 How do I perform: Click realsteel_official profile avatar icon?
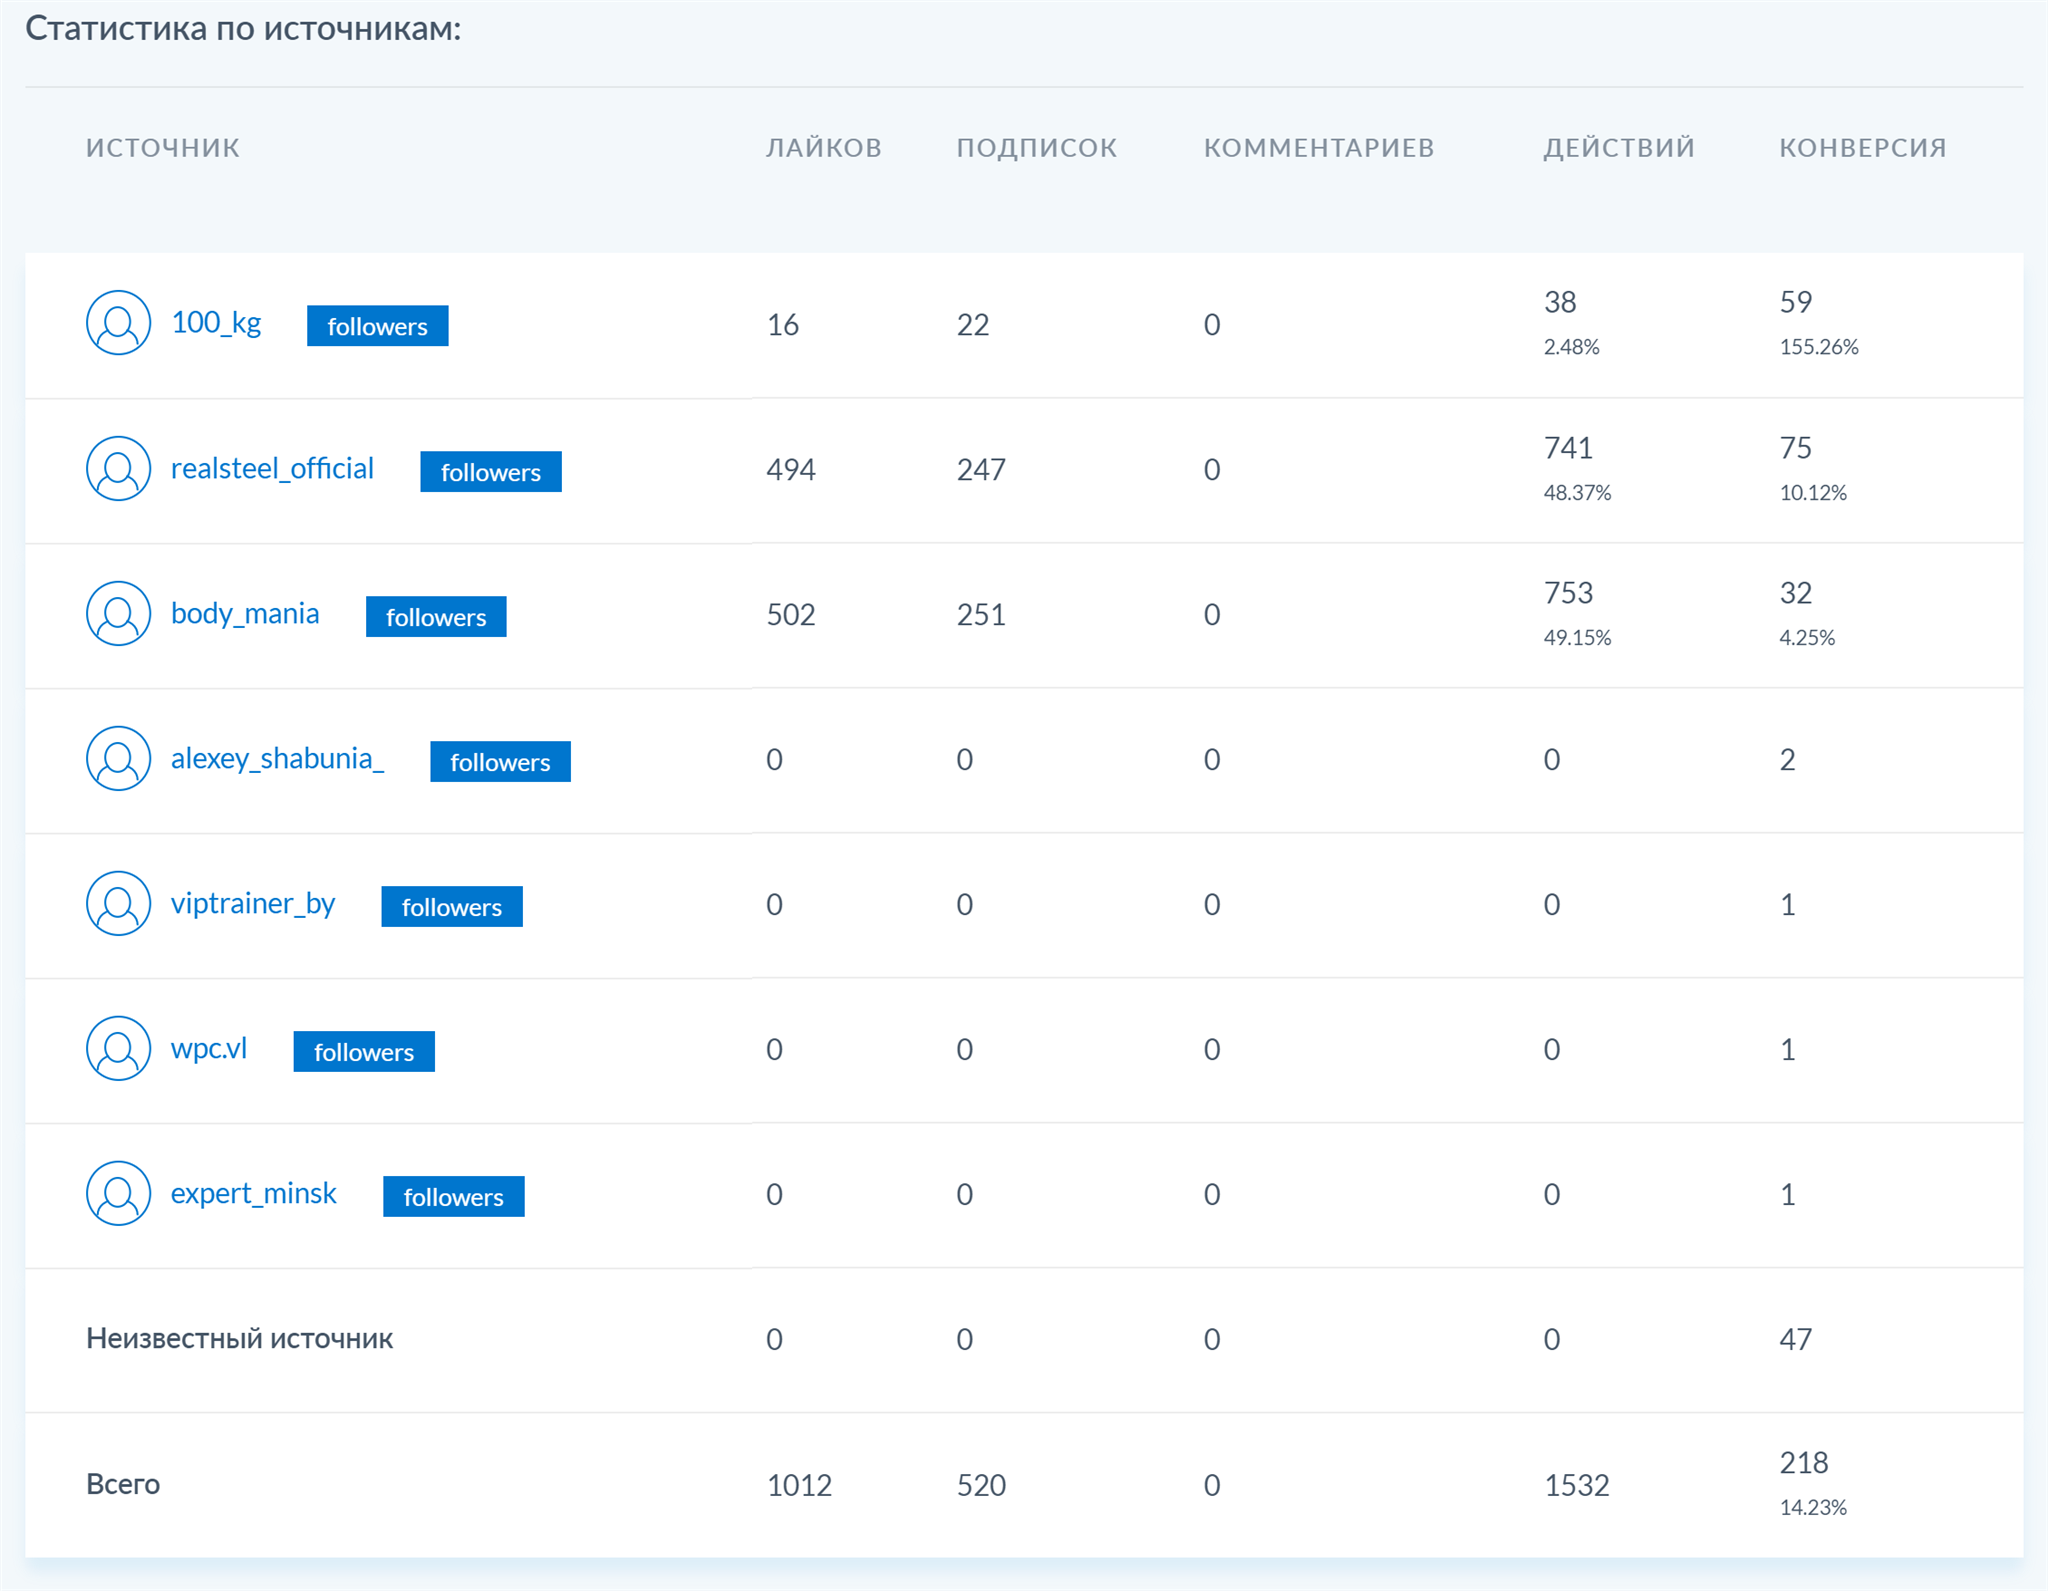(118, 469)
